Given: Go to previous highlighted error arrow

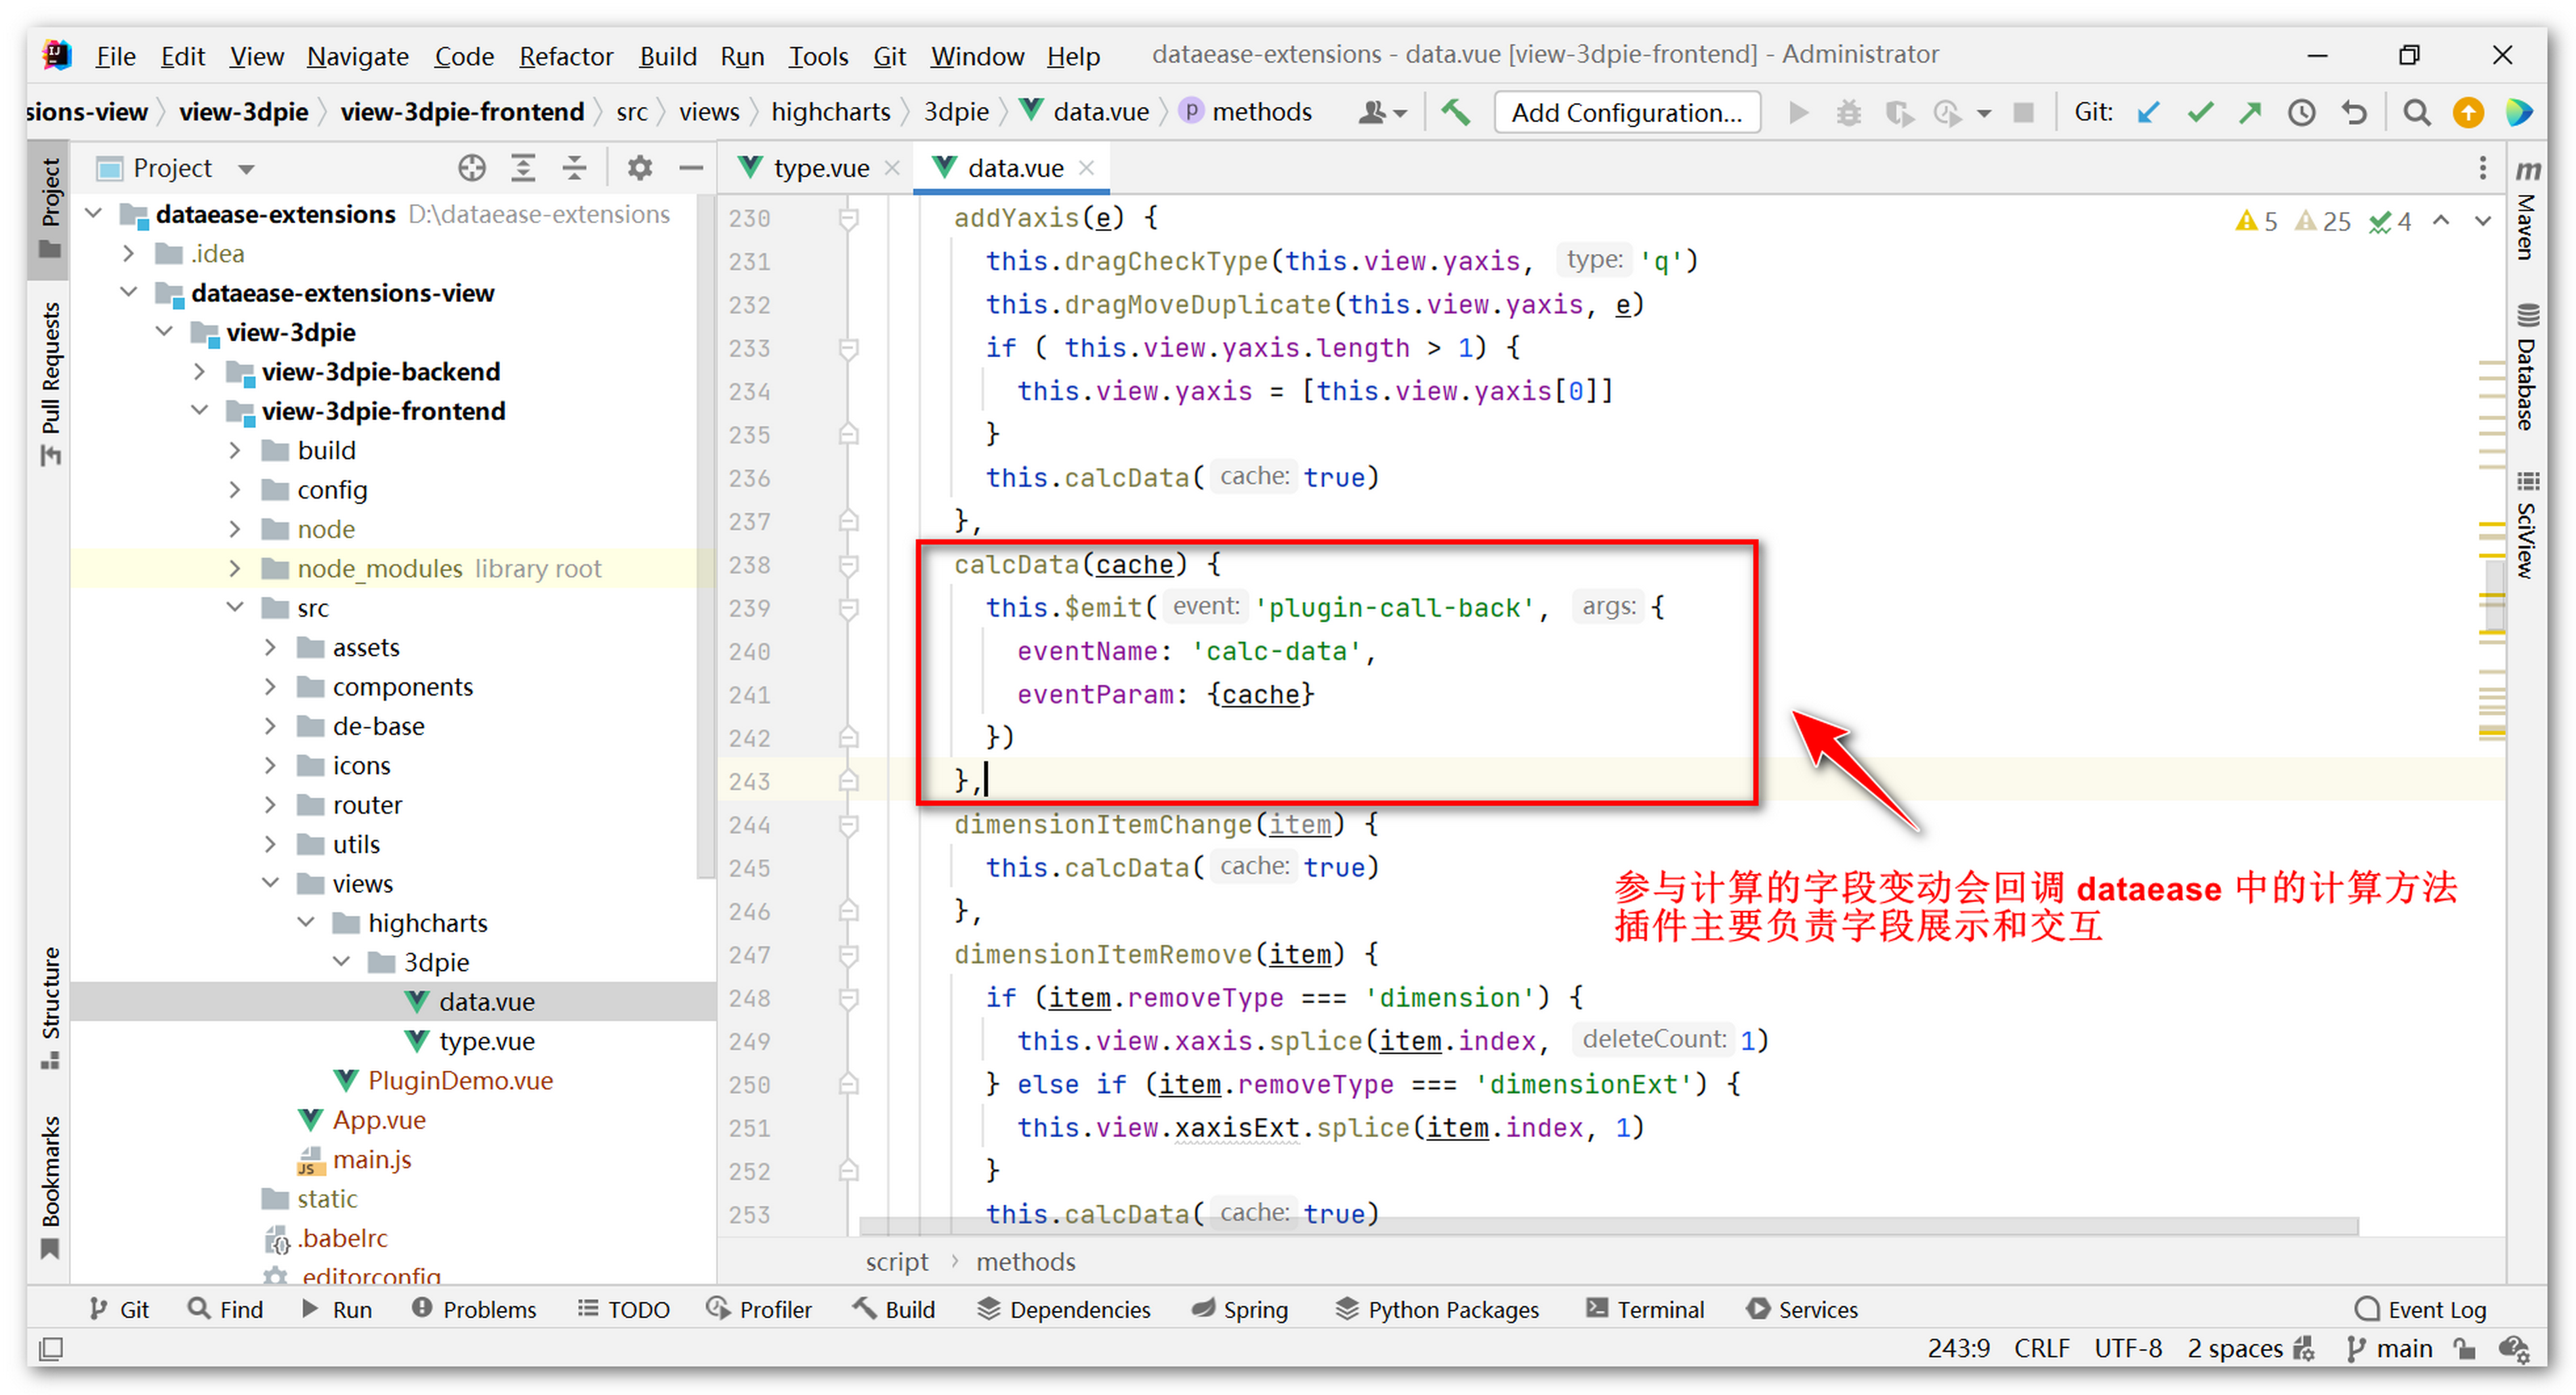Looking at the screenshot, I should pyautogui.click(x=2440, y=221).
